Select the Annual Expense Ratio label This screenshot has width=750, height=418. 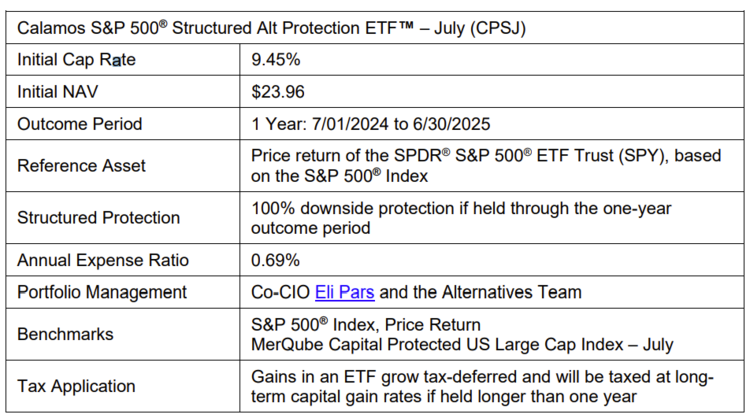coord(102,260)
